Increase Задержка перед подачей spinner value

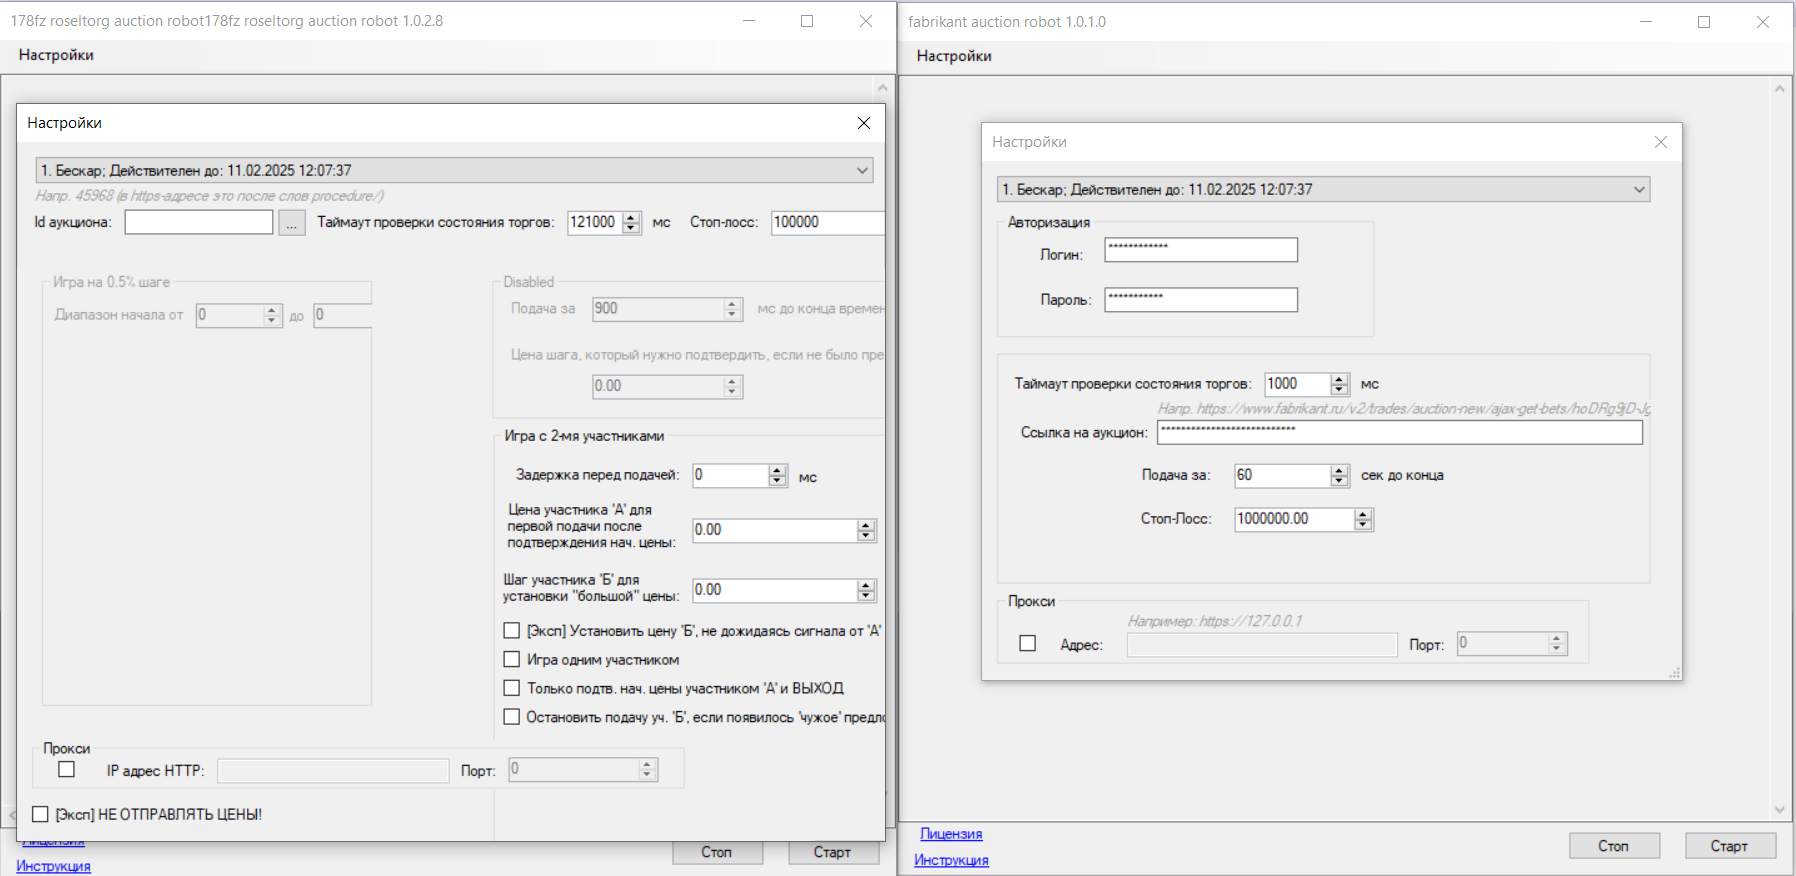click(x=778, y=470)
